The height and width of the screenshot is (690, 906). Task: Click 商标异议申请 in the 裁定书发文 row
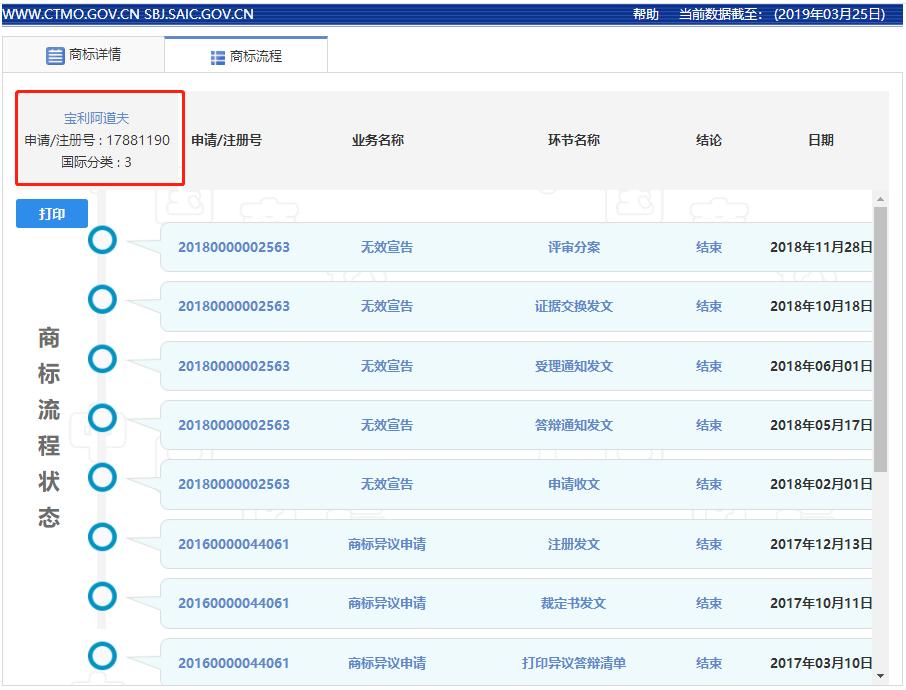[387, 603]
